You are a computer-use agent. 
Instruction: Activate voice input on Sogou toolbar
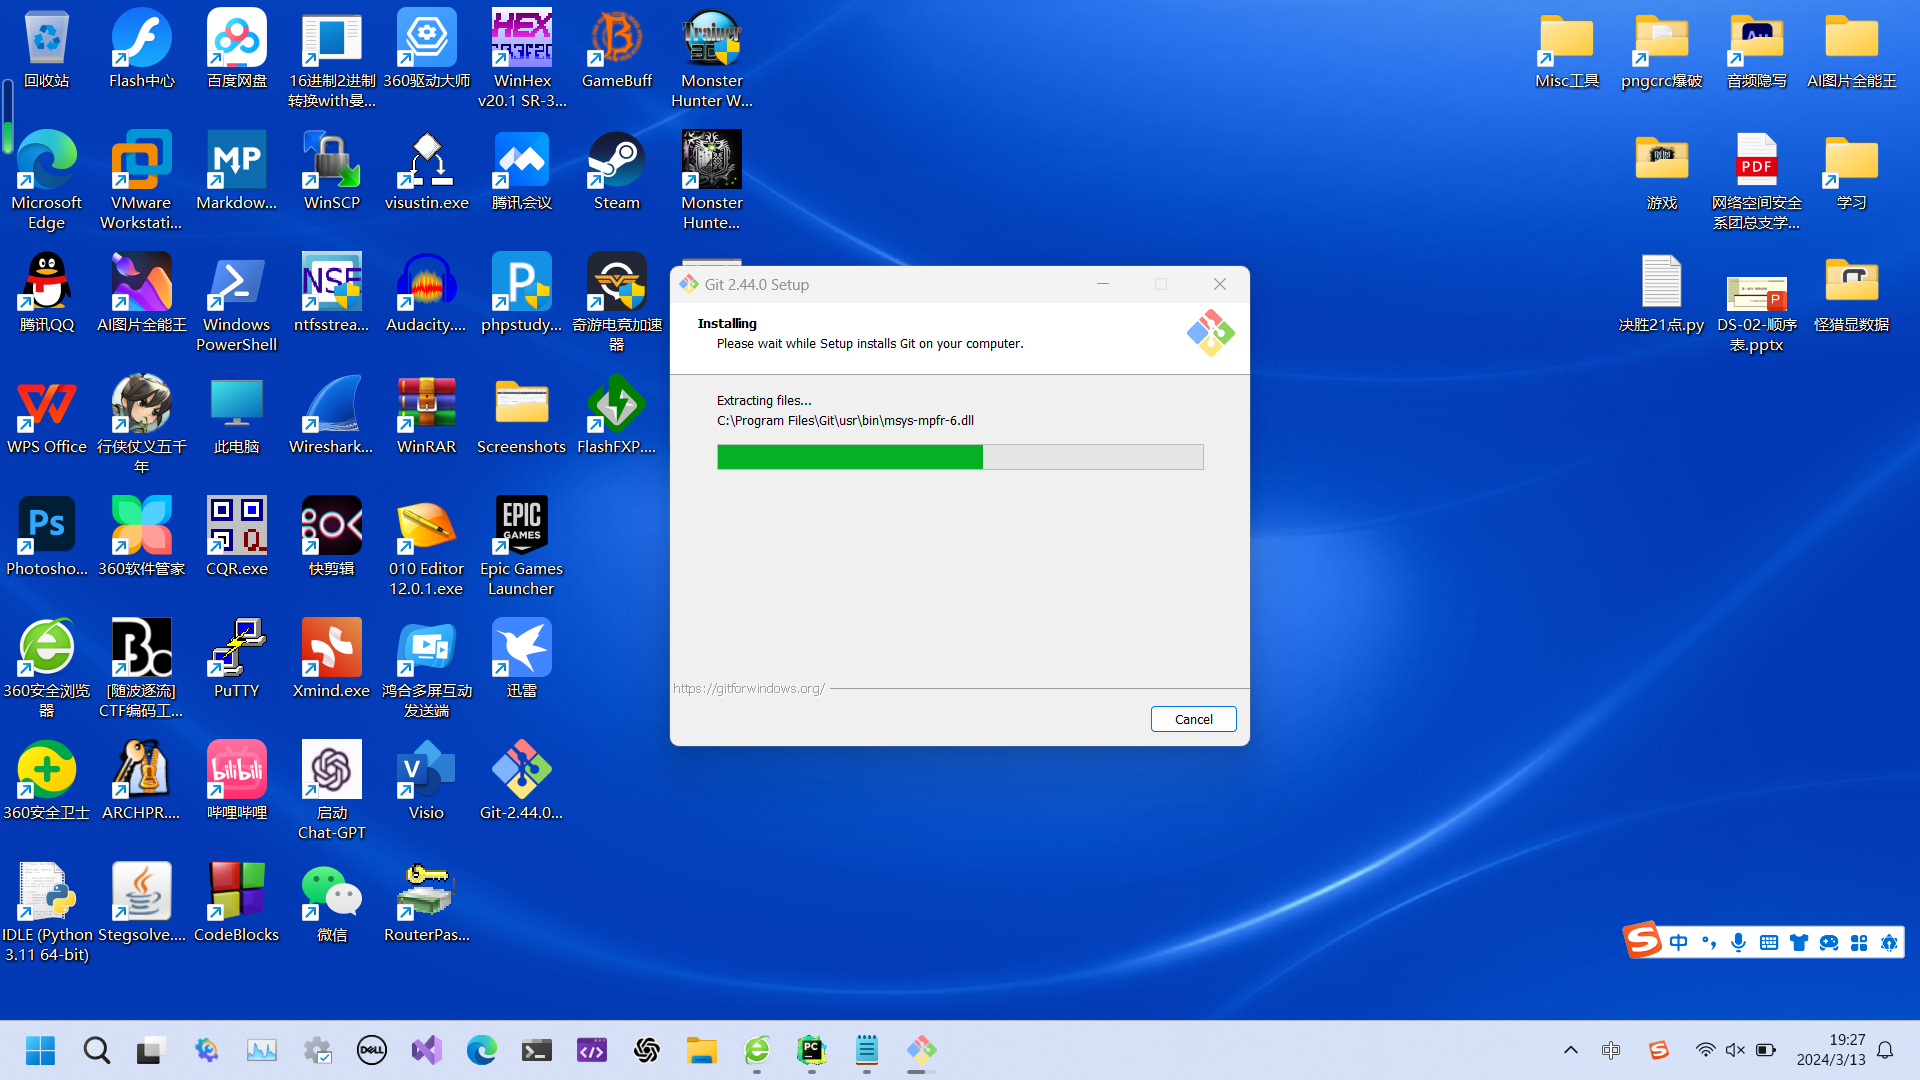click(x=1739, y=942)
